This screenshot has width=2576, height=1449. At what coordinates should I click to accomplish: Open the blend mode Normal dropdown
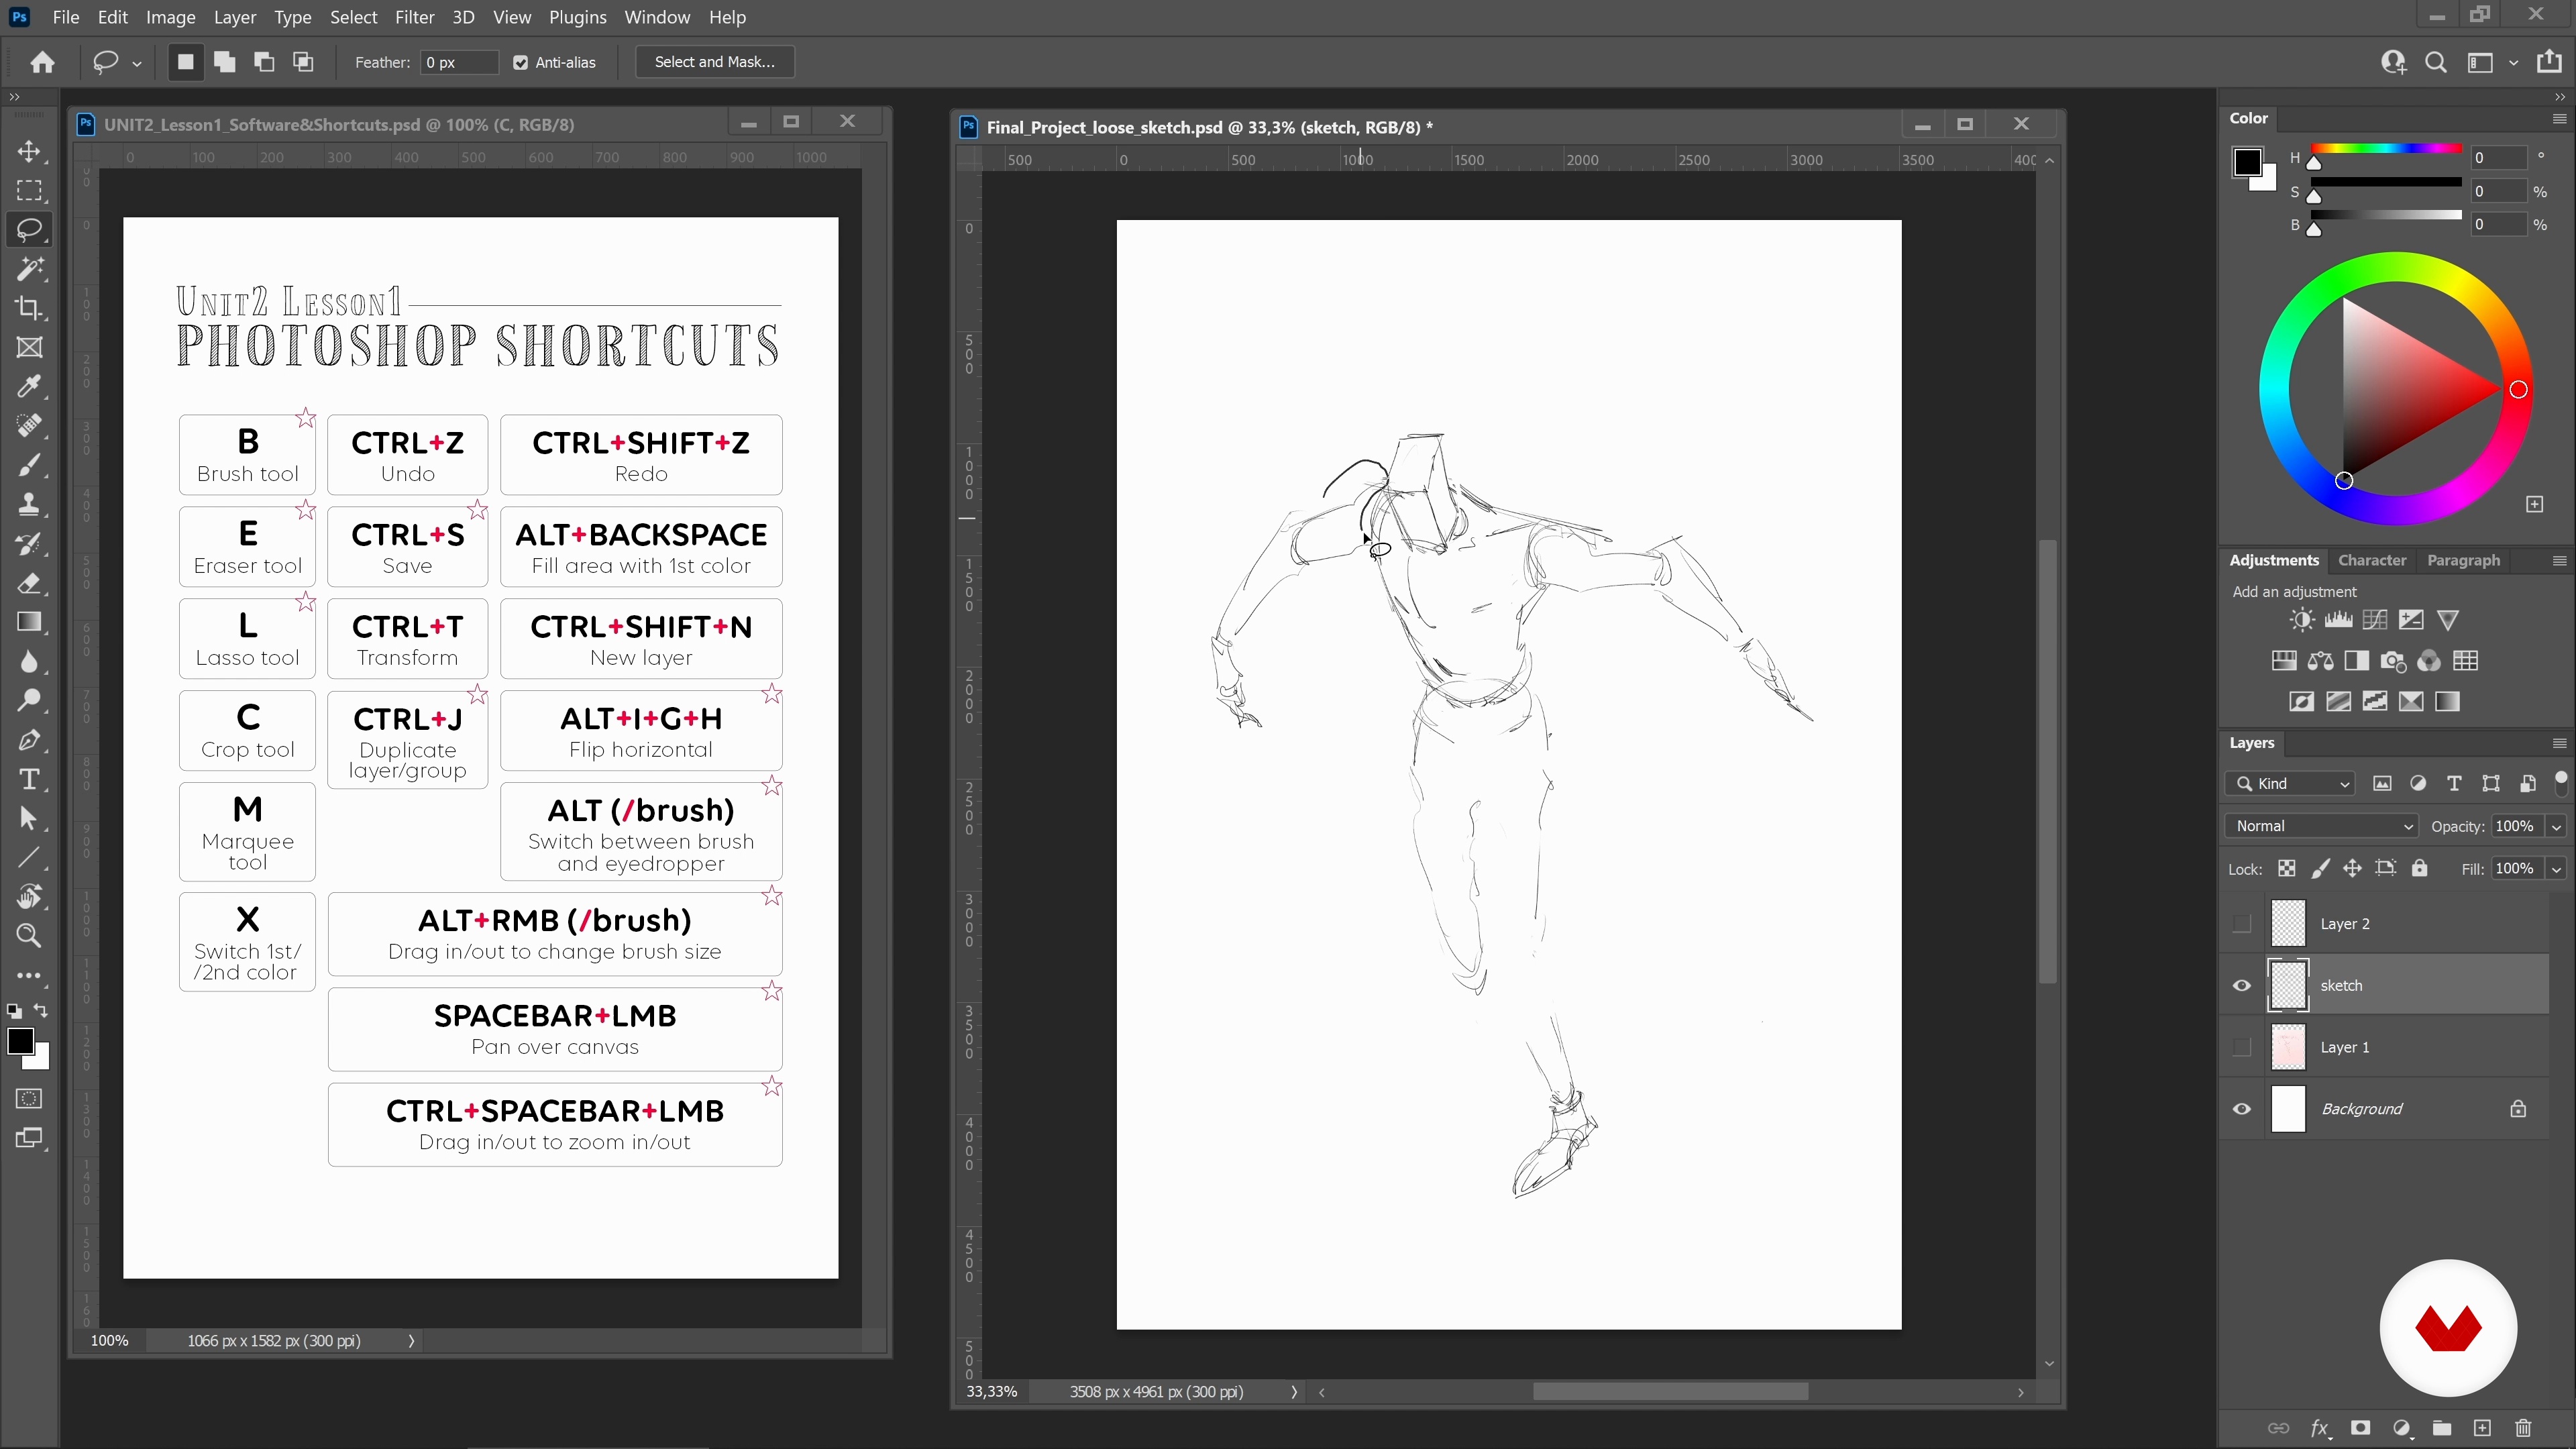point(2321,826)
